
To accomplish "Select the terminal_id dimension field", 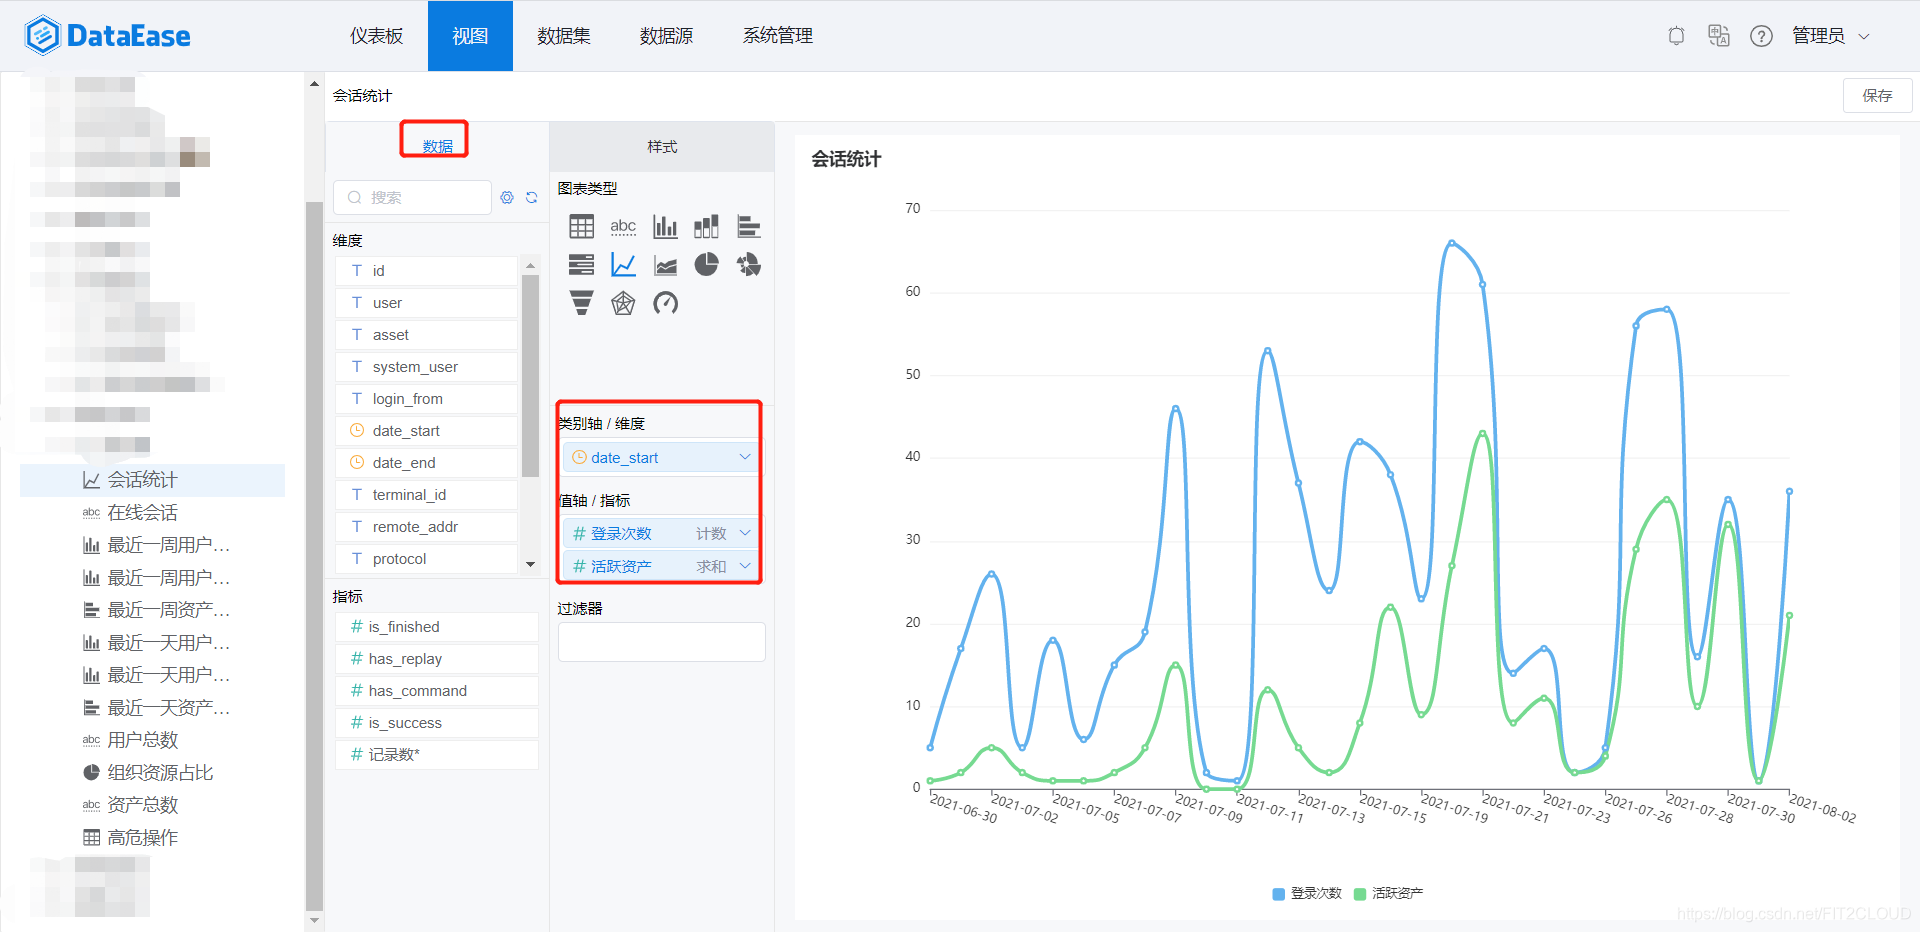I will pos(426,495).
